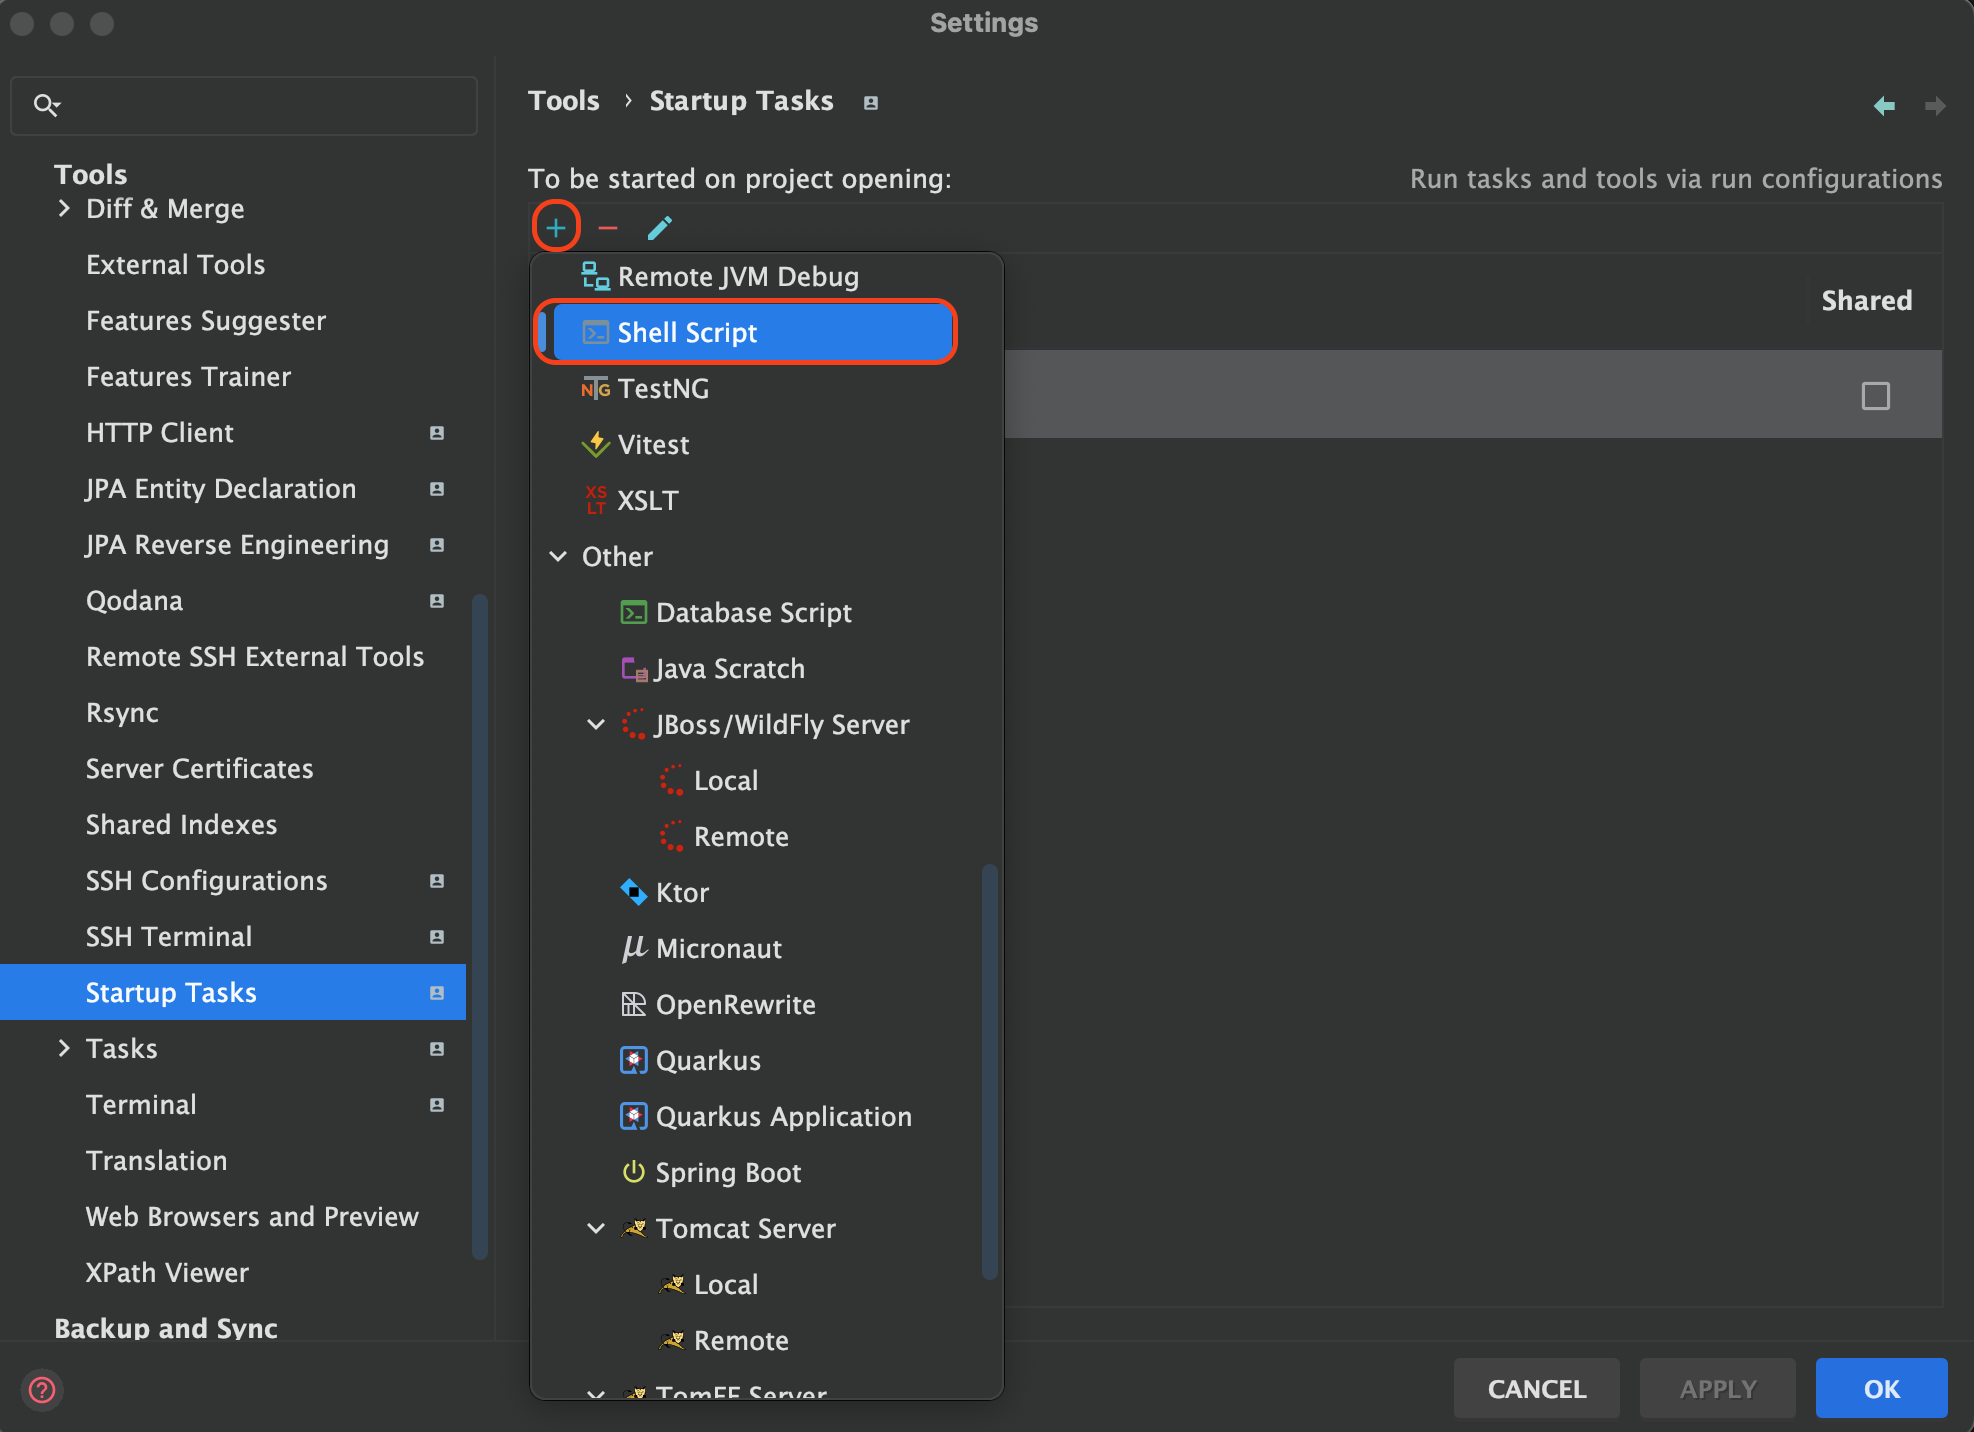The height and width of the screenshot is (1432, 1974).
Task: Expand the Tasks settings node
Action: tap(64, 1048)
